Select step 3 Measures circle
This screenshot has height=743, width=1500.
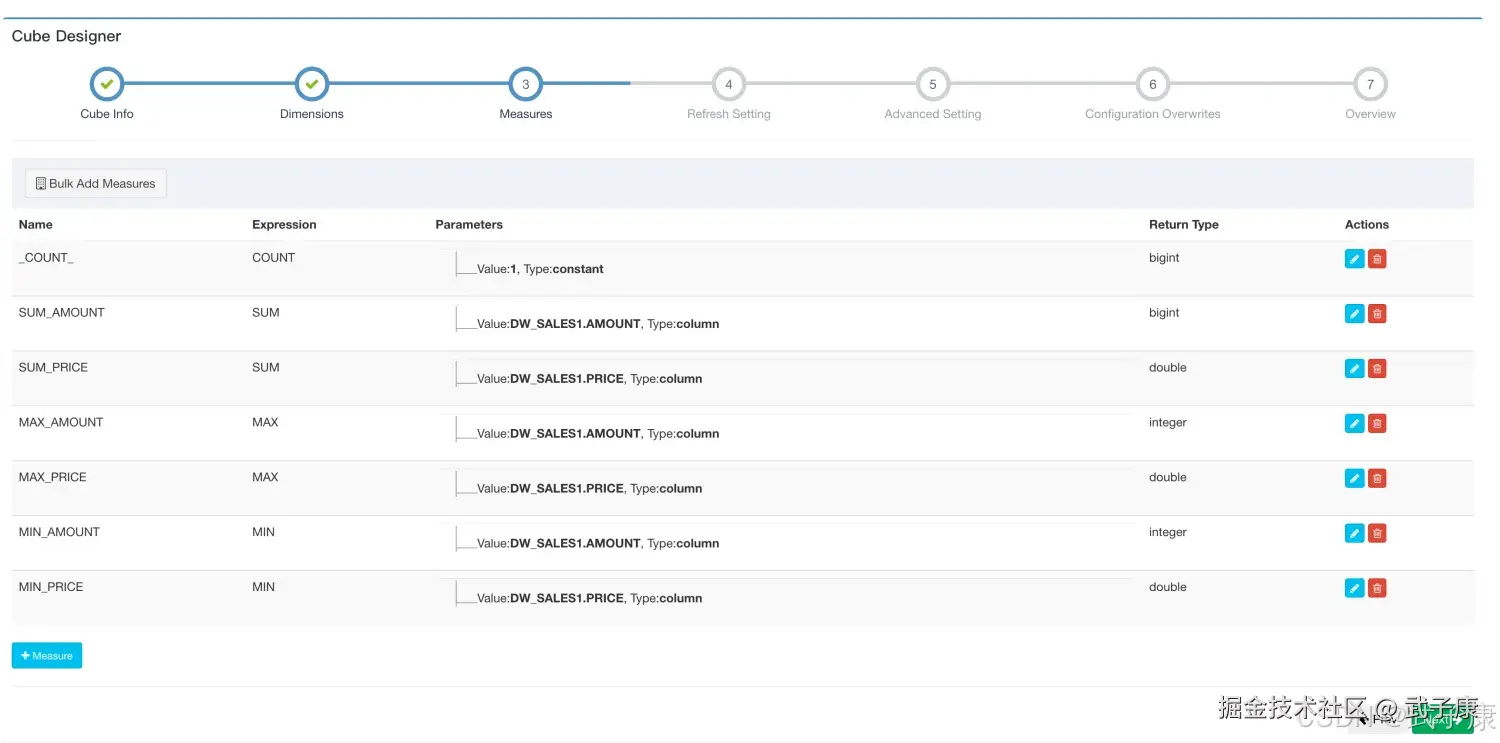[526, 84]
